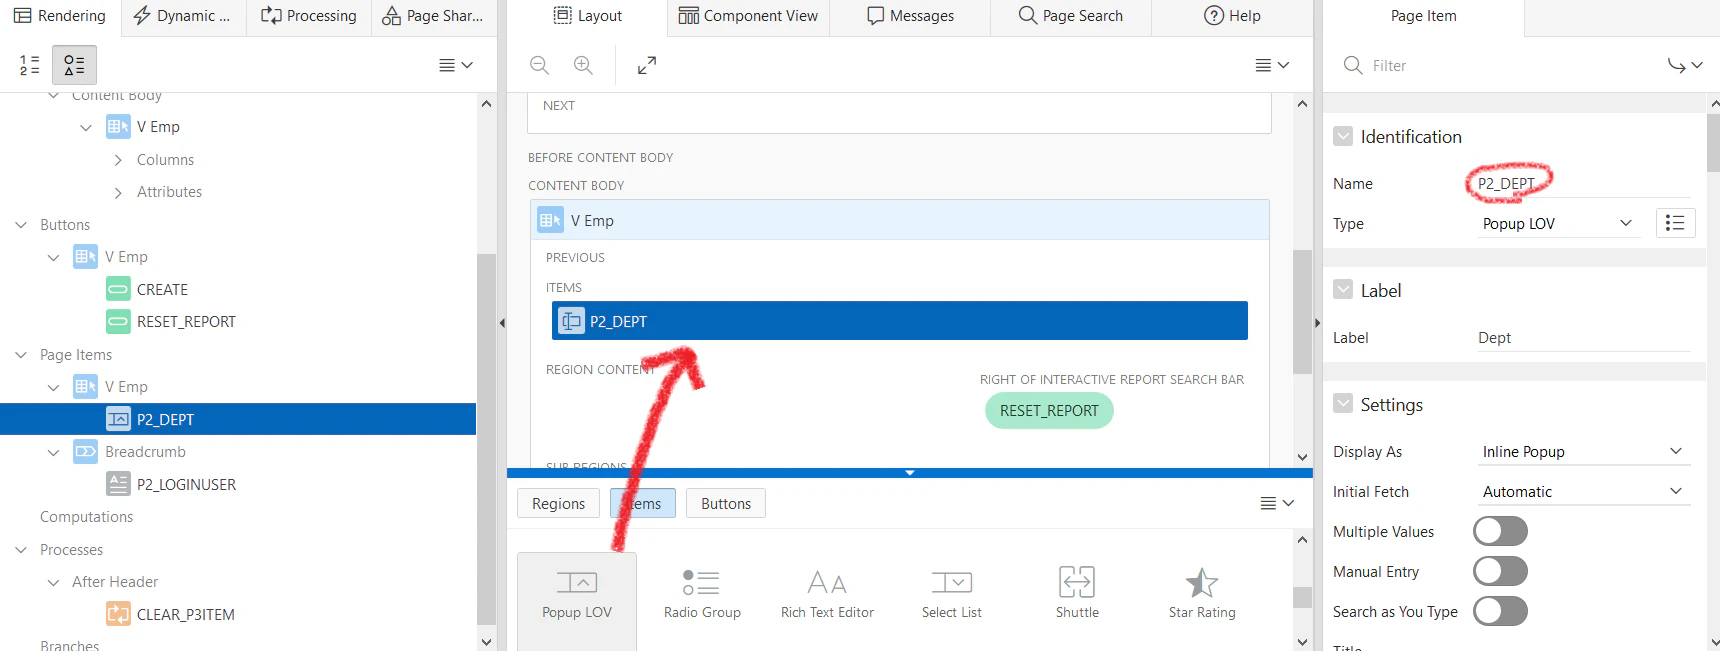The image size is (1720, 654).
Task: Collapse the Label property group
Action: pyautogui.click(x=1343, y=290)
